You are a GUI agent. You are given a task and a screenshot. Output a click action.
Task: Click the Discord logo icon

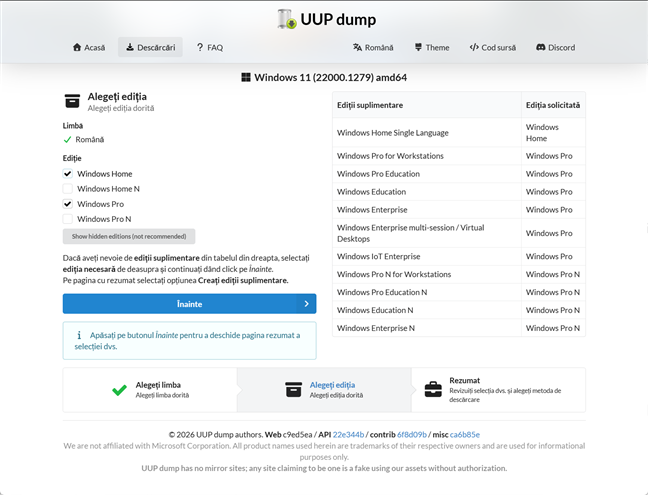tap(541, 47)
